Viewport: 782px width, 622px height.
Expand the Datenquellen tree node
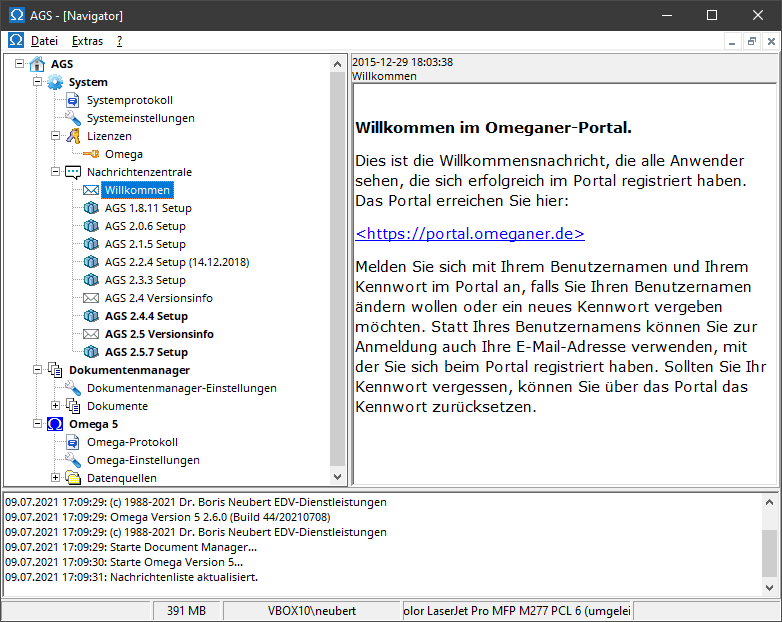coord(57,478)
